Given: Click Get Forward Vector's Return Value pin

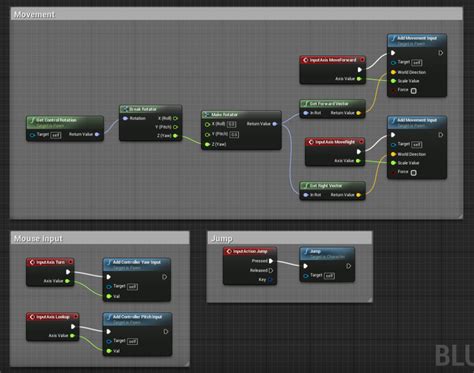Looking at the screenshot, I should 359,113.
